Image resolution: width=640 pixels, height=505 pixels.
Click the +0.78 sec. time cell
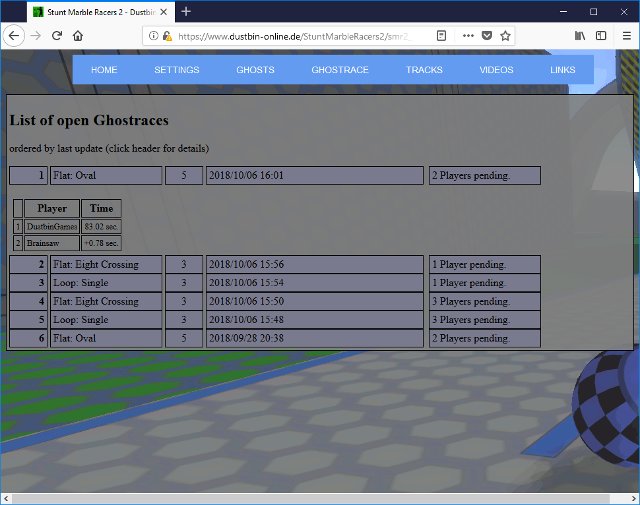(x=101, y=243)
